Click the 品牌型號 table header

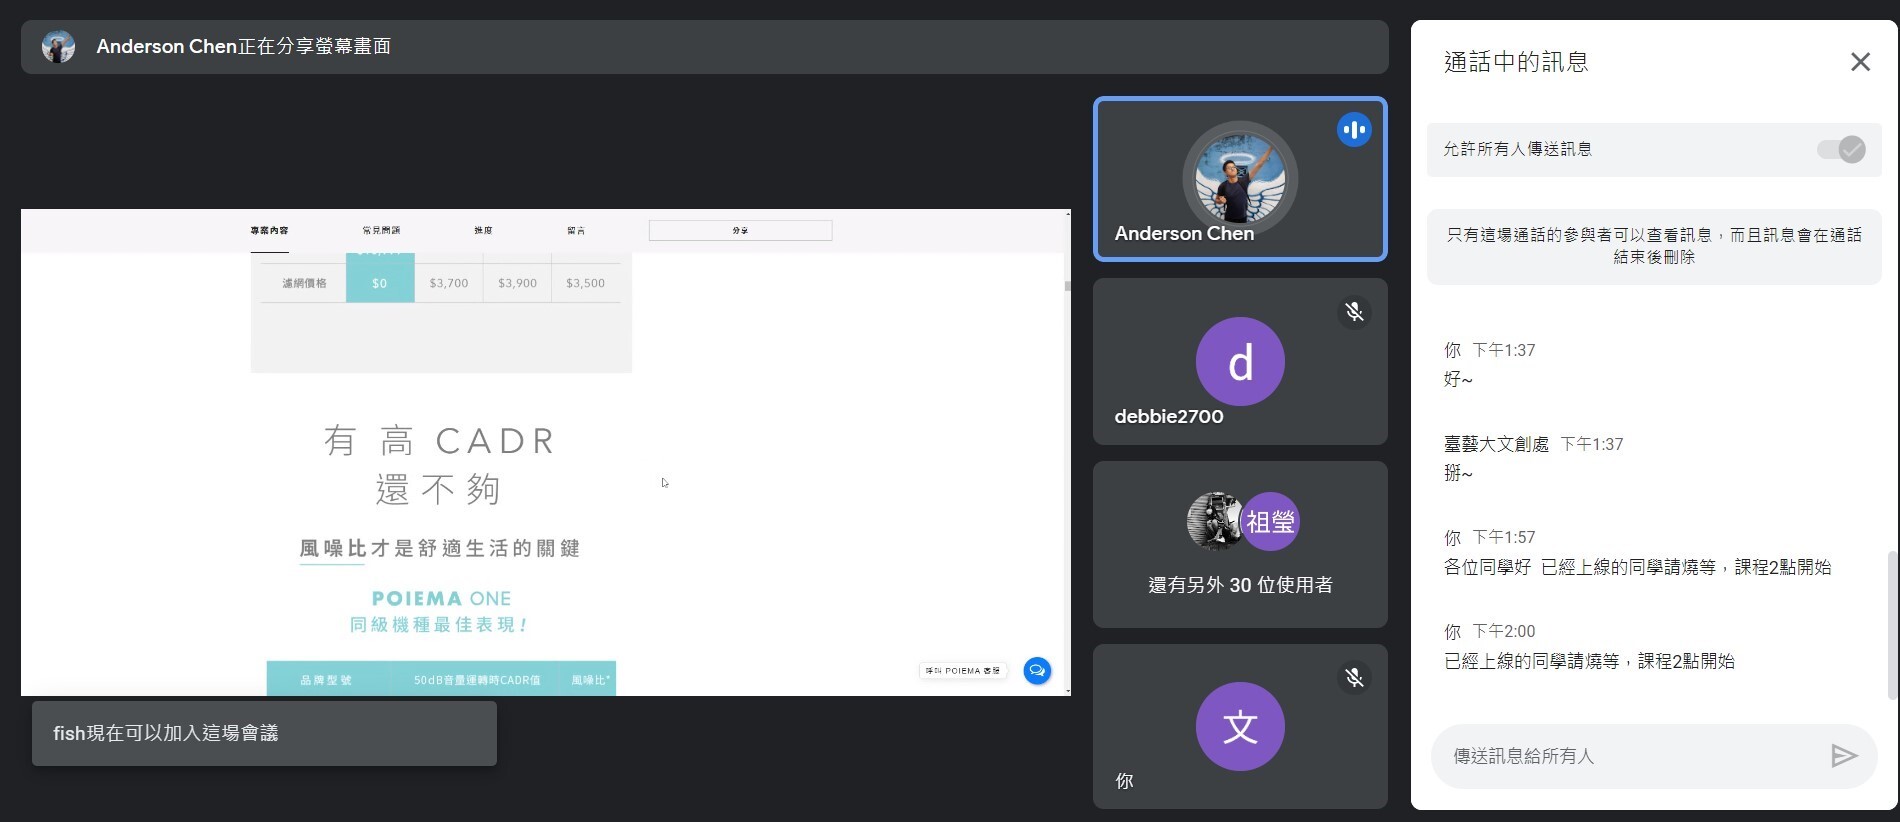[326, 680]
